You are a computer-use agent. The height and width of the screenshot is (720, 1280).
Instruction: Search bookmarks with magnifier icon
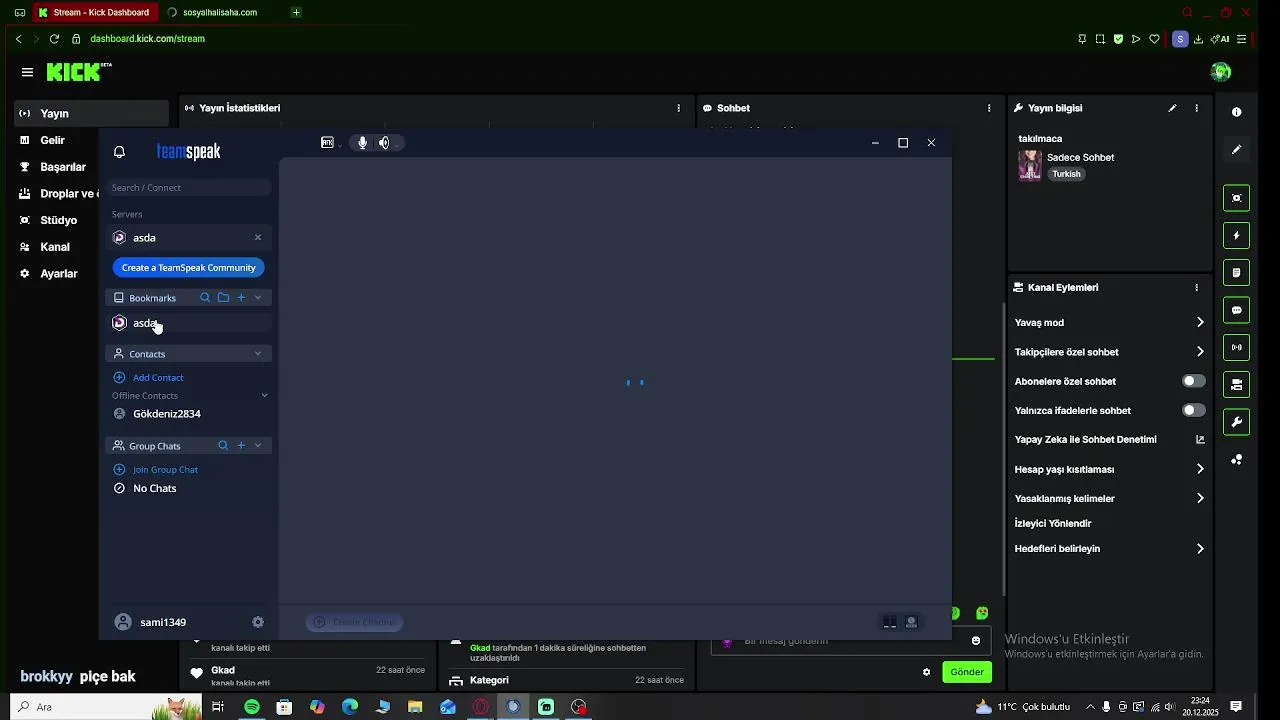(x=205, y=298)
